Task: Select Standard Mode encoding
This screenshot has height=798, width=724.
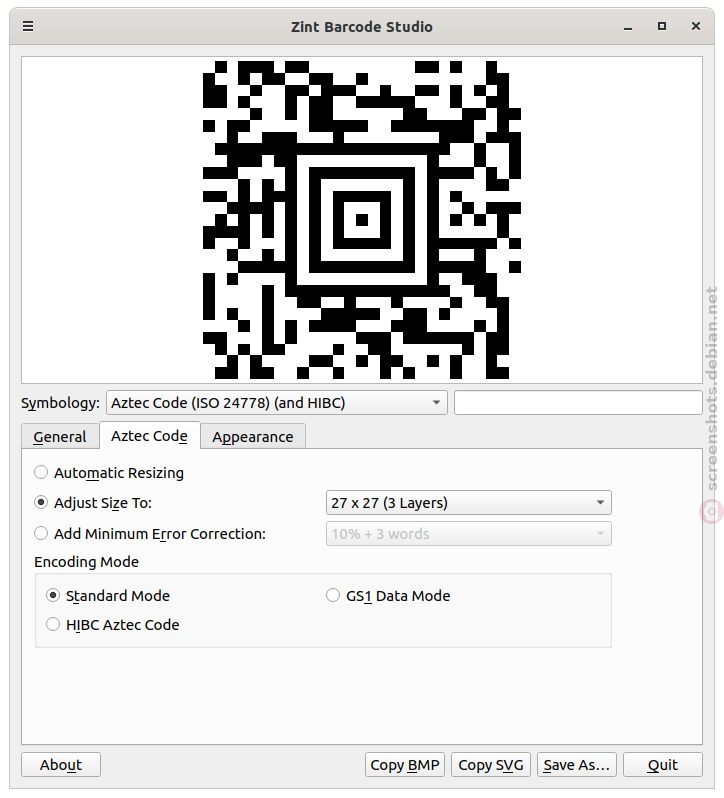Action: (108, 595)
